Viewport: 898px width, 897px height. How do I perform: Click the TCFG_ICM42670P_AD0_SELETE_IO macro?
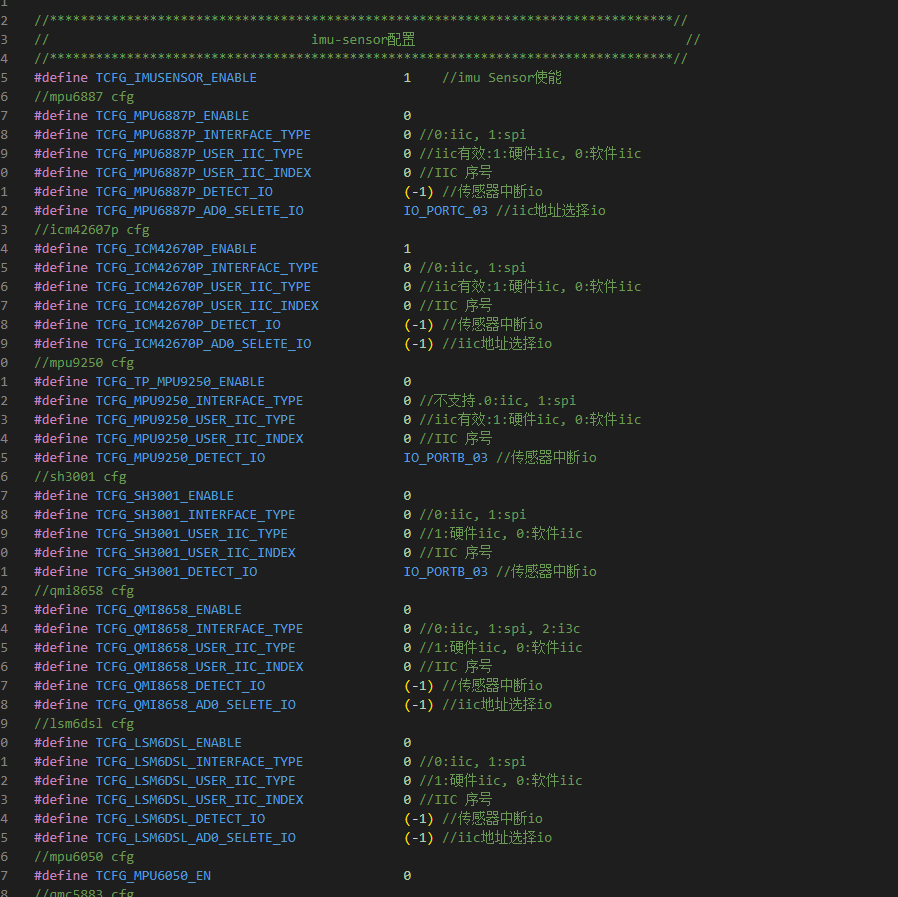[x=203, y=343]
